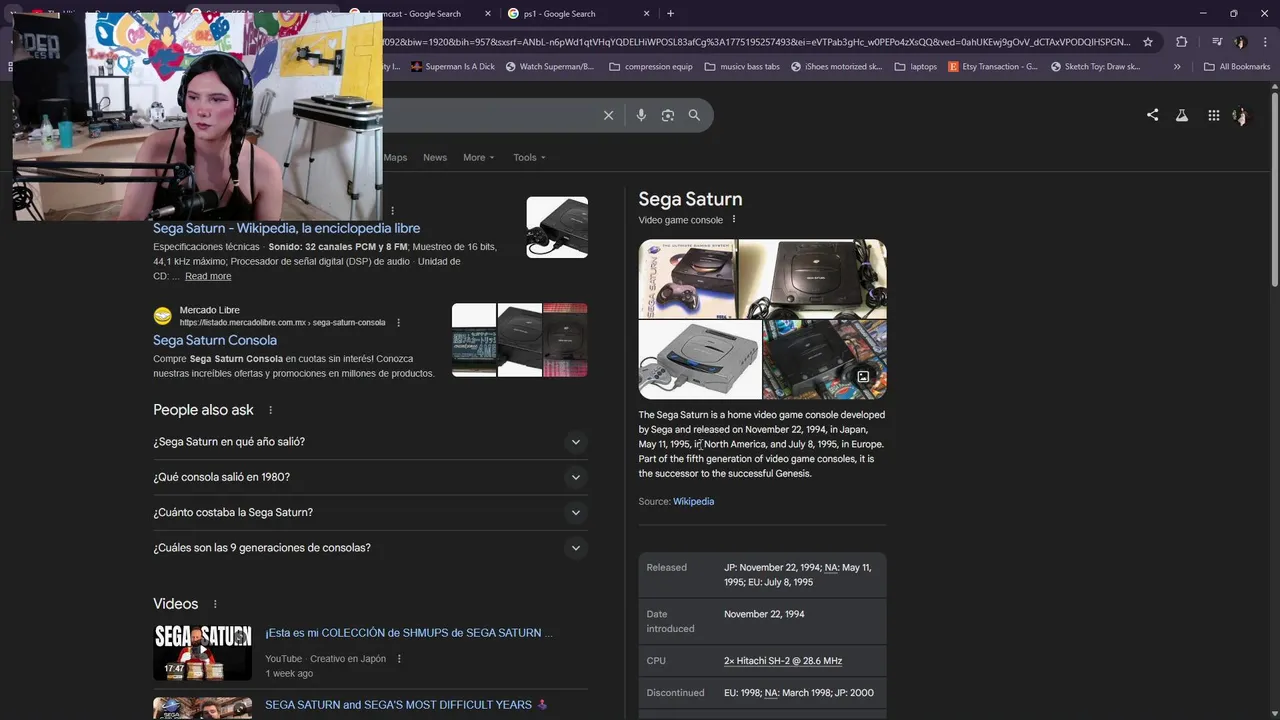
Task: Expand '¿Cuáles son las 9 generaciones' question
Action: coord(370,548)
